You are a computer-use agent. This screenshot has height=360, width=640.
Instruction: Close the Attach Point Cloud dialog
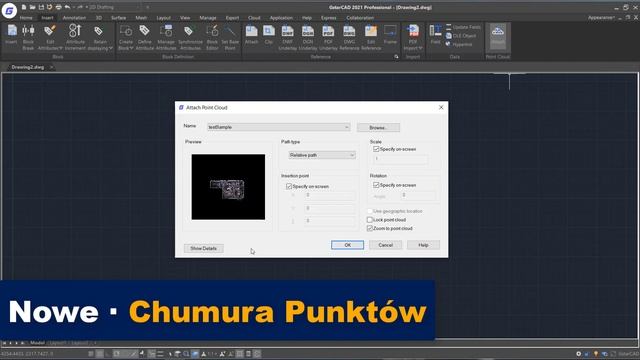(x=441, y=107)
